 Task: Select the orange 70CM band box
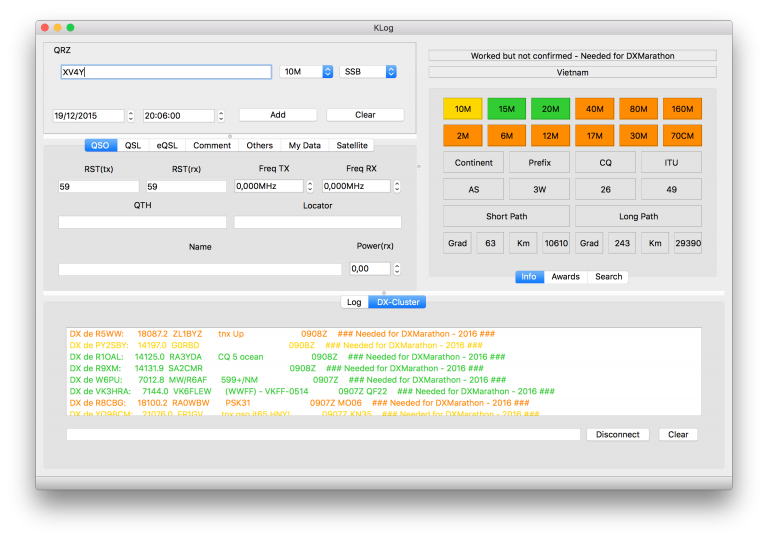(x=682, y=136)
